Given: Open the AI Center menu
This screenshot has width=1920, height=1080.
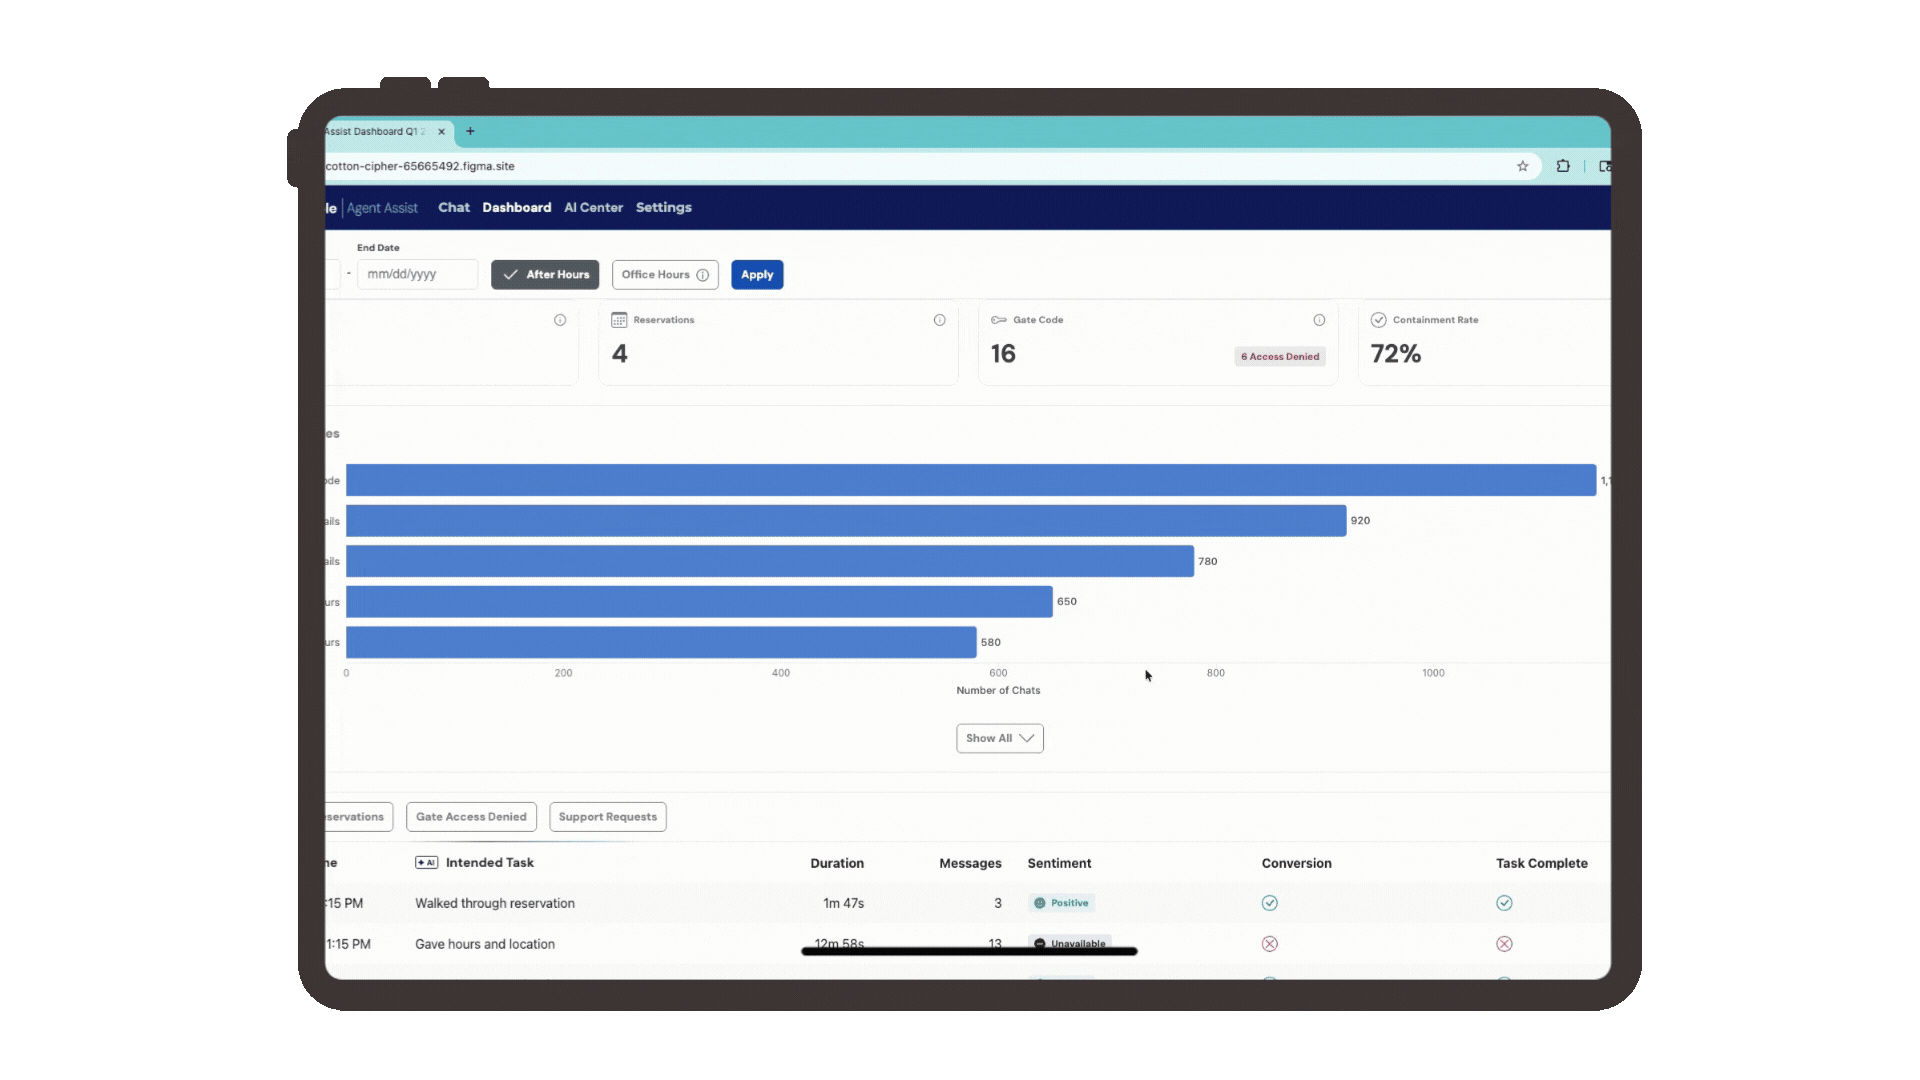Looking at the screenshot, I should (x=593, y=208).
